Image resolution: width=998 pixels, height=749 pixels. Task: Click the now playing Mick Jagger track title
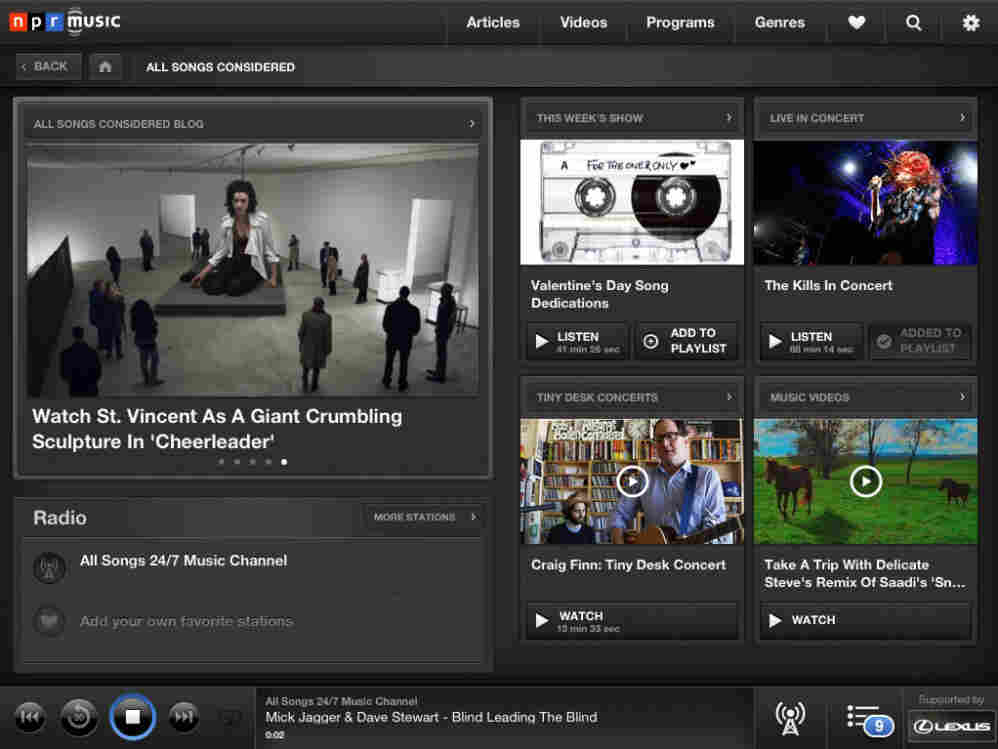431,718
